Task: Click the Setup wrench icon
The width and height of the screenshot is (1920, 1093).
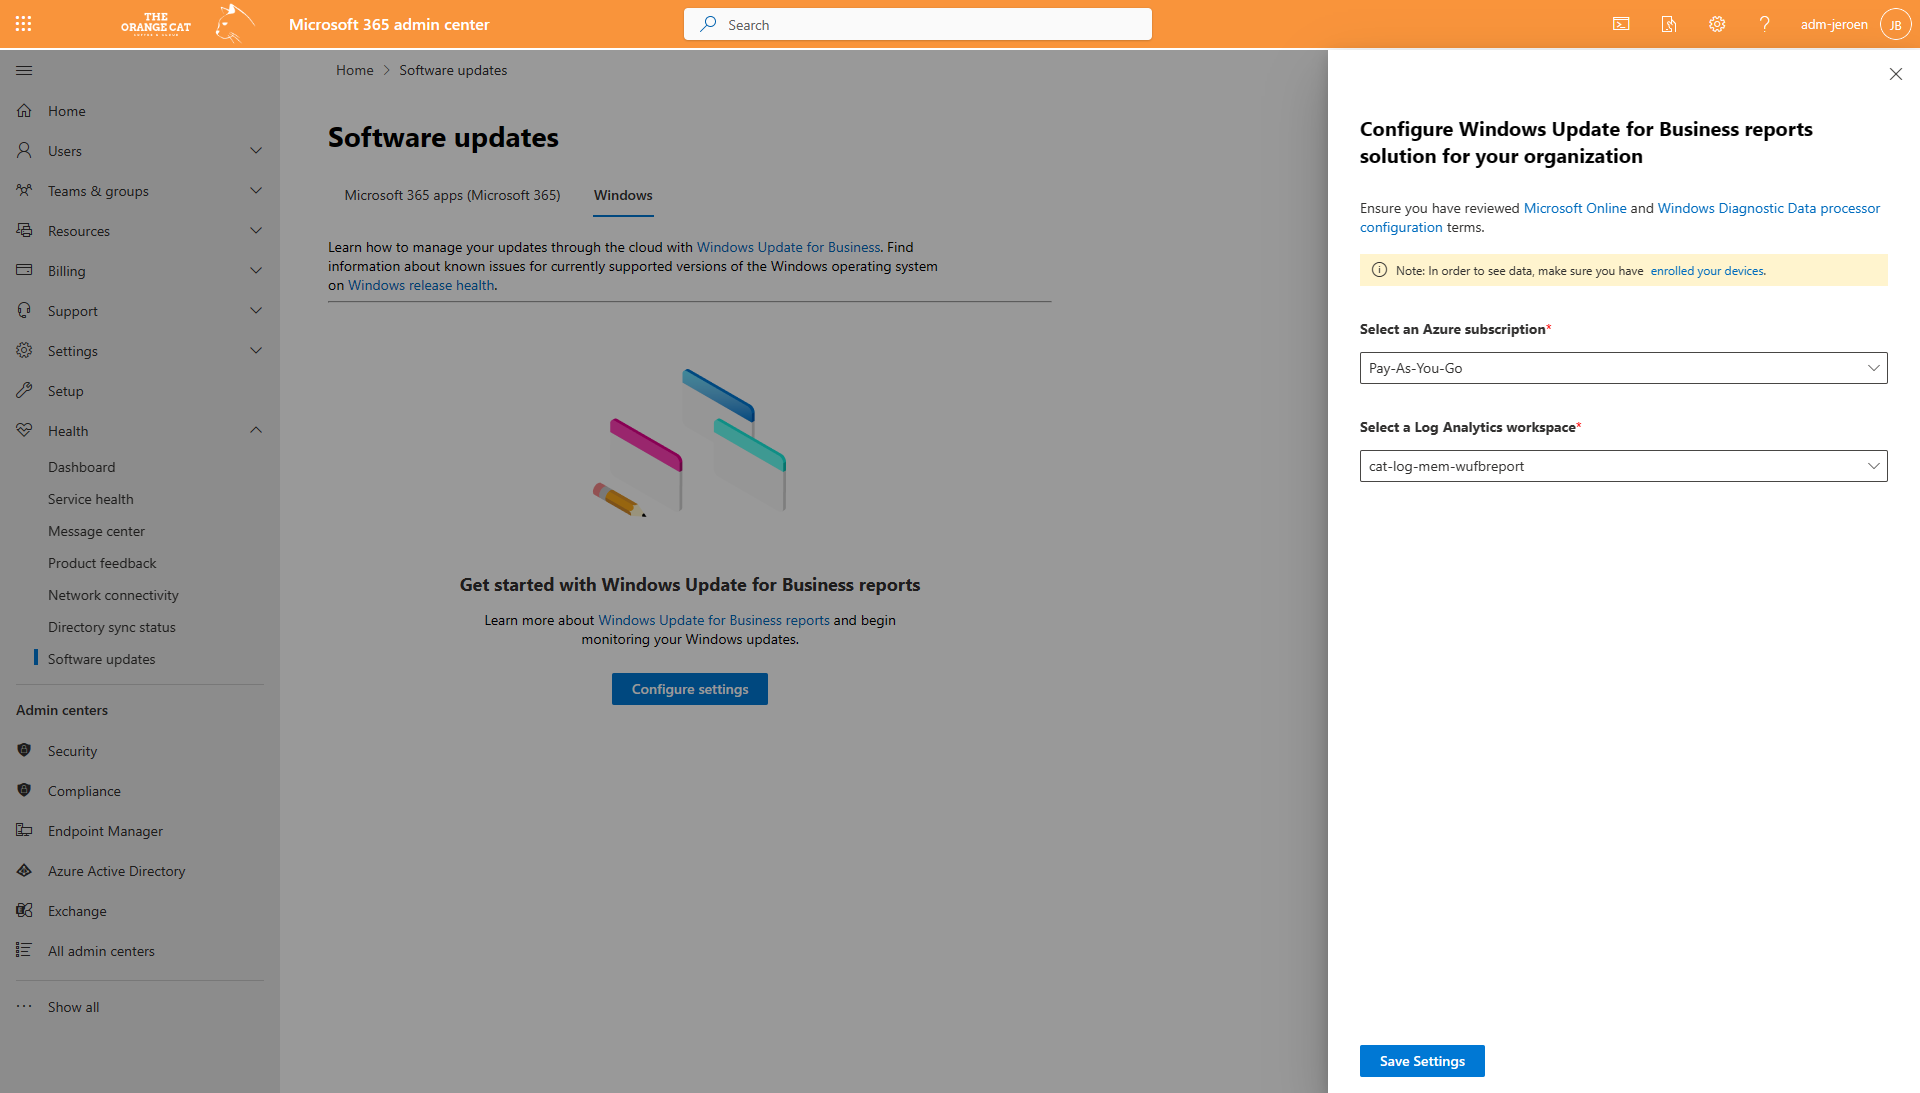Action: point(24,391)
